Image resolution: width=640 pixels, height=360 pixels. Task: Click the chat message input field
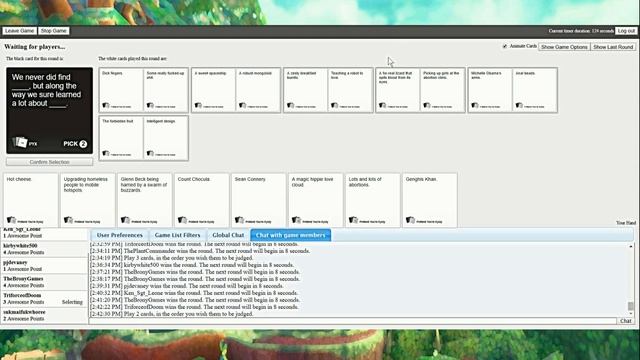click(x=352, y=321)
